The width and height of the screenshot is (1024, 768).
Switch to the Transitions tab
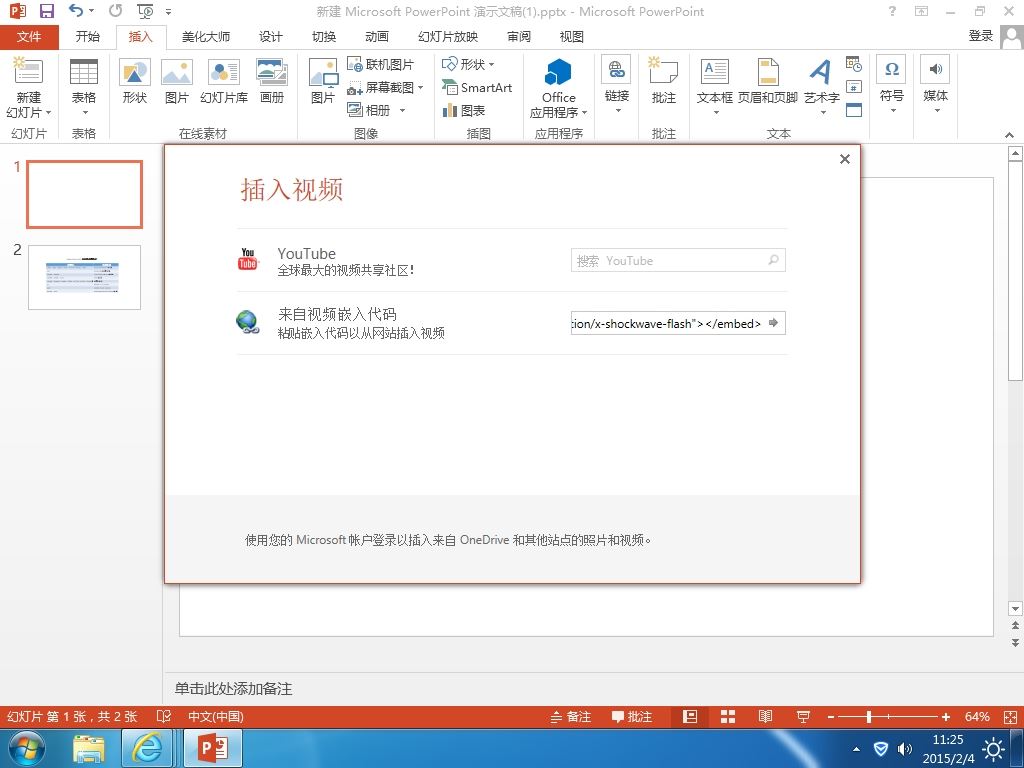[x=324, y=37]
